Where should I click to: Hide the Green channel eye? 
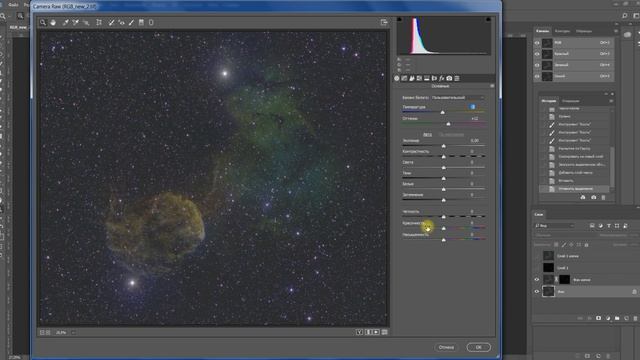[537, 65]
